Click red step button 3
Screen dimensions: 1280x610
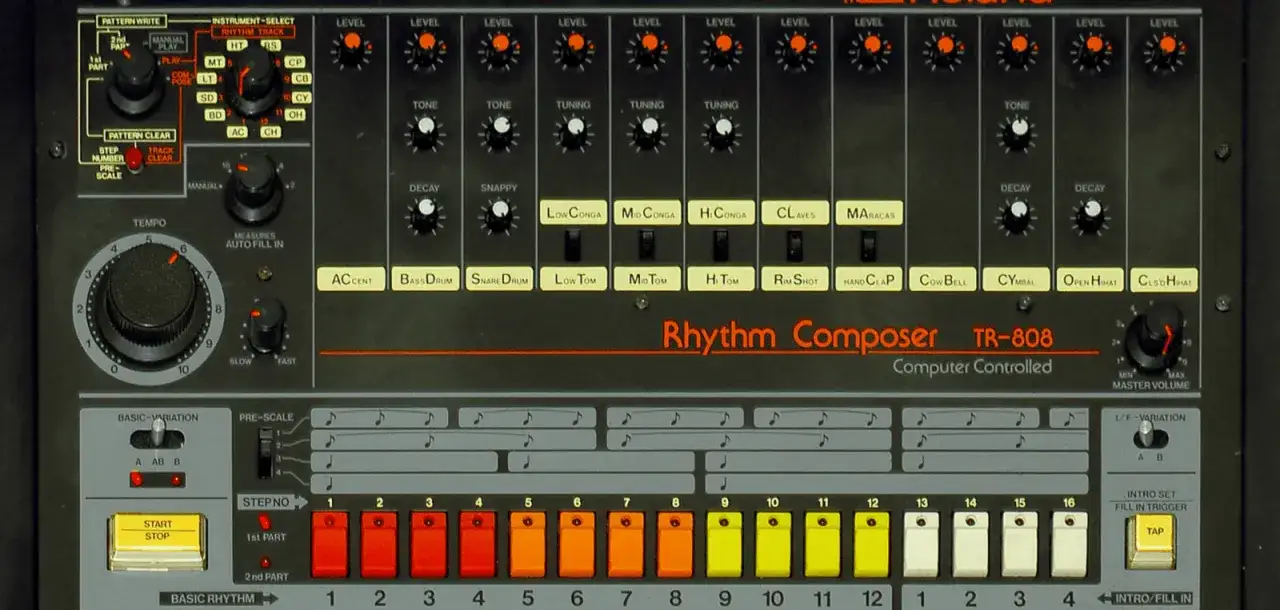coord(428,545)
